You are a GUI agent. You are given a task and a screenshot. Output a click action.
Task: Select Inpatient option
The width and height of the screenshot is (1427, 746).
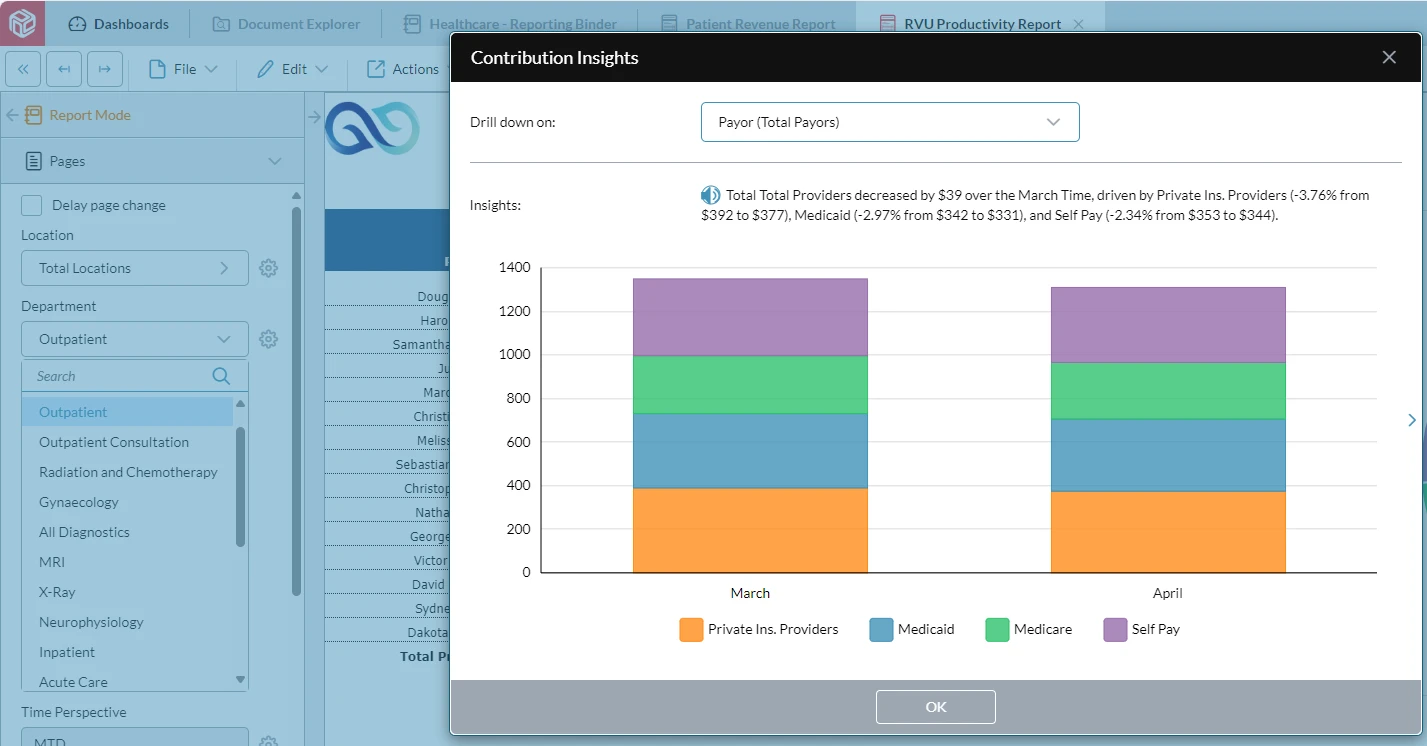pos(127,652)
